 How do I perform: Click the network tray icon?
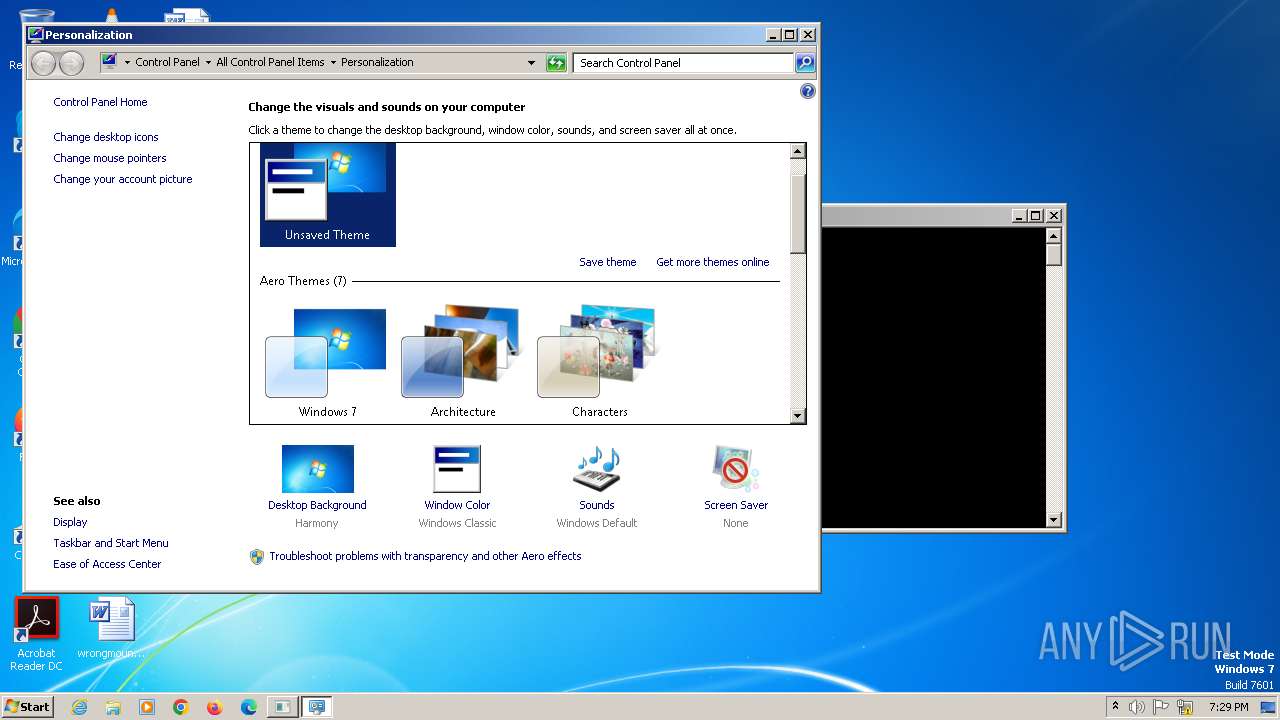point(1184,707)
